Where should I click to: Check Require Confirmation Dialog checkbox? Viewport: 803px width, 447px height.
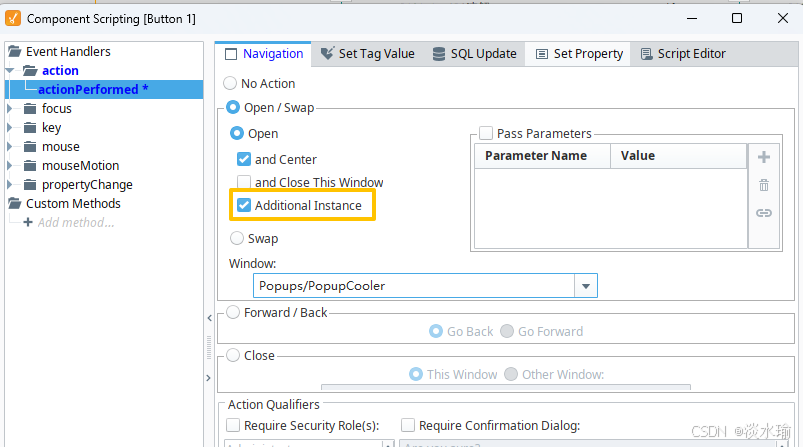pos(408,425)
